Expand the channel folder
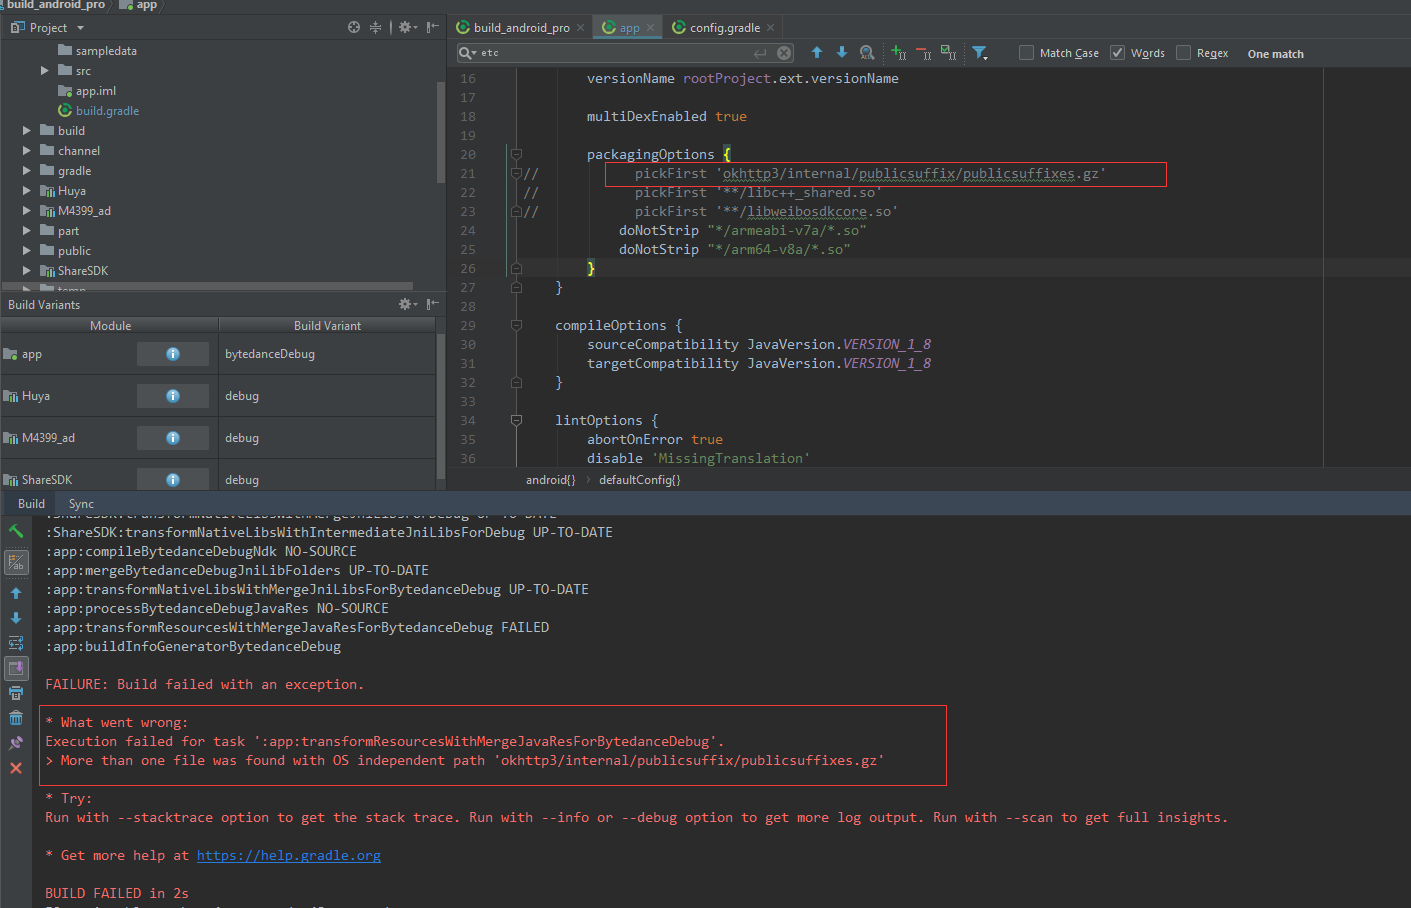 tap(26, 151)
